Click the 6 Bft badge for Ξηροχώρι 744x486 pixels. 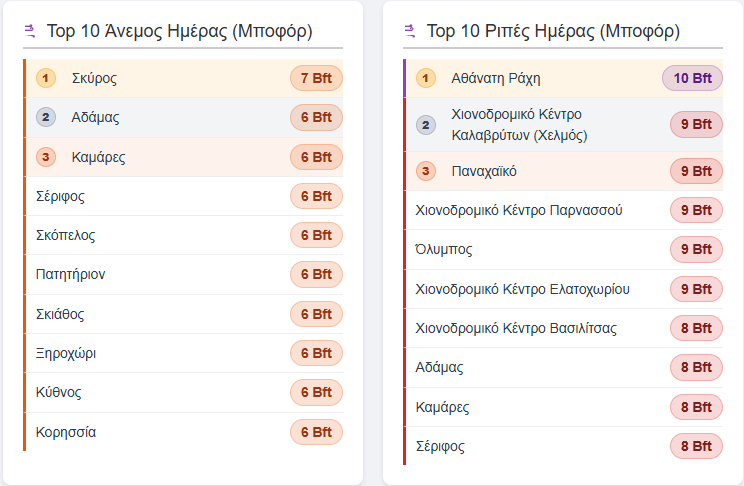tap(316, 353)
